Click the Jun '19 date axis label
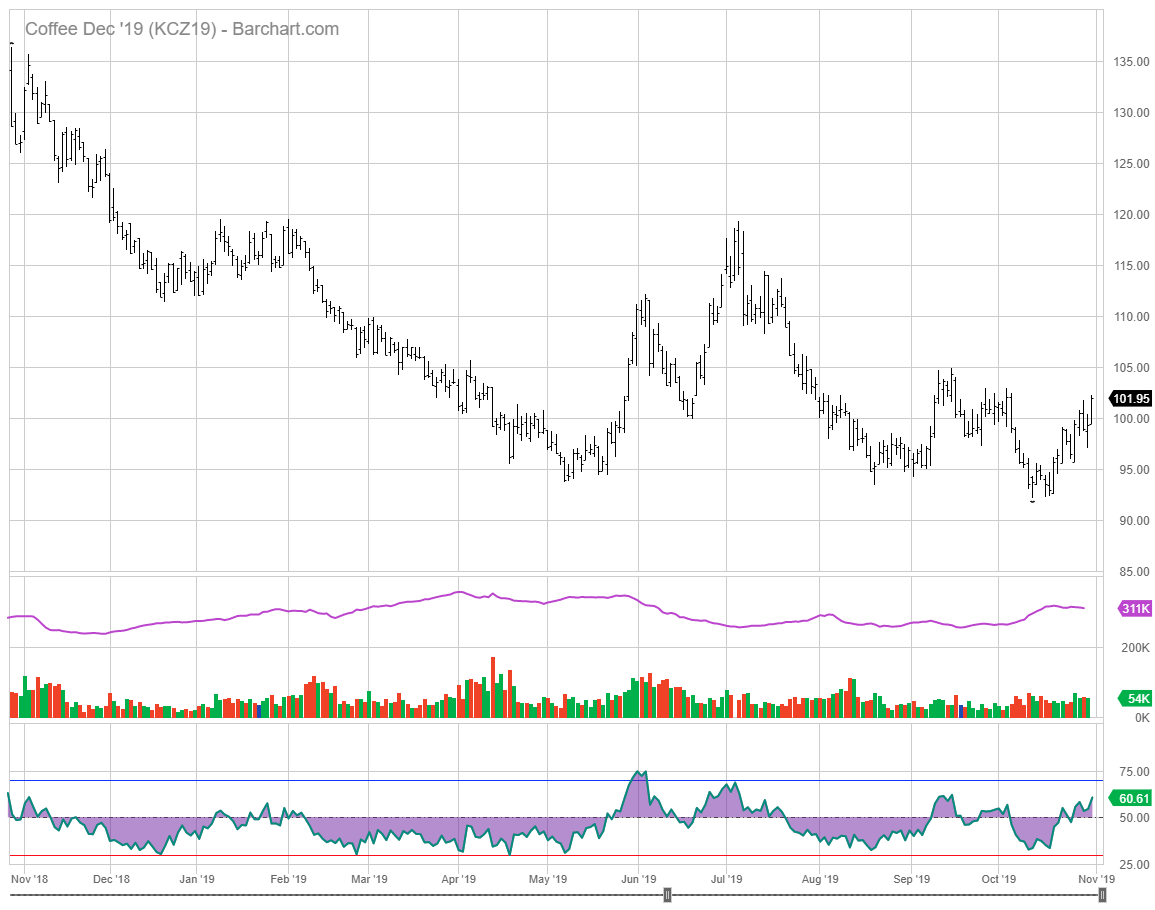Viewport: 1155px width, 910px height. click(639, 879)
